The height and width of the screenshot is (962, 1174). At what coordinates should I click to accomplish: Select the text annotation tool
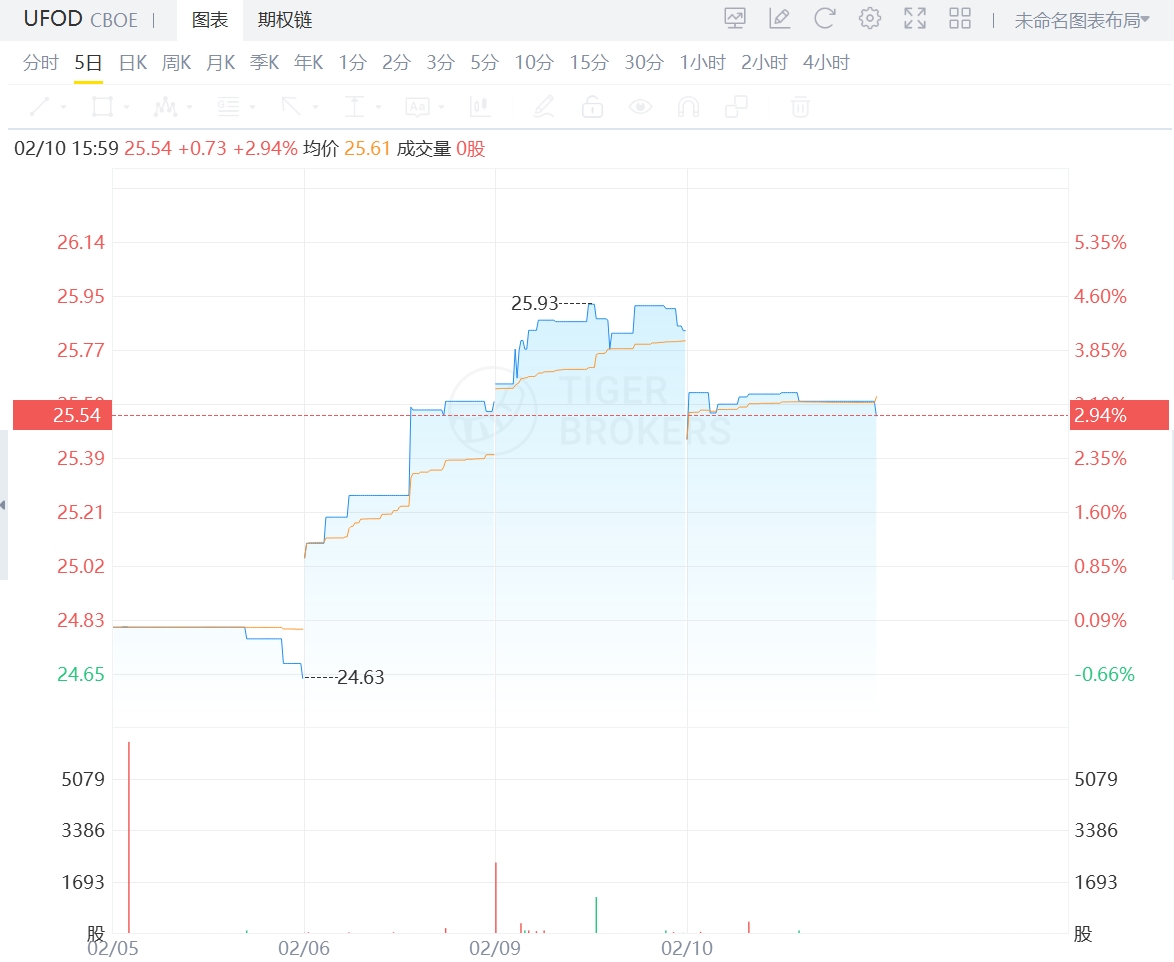point(417,107)
